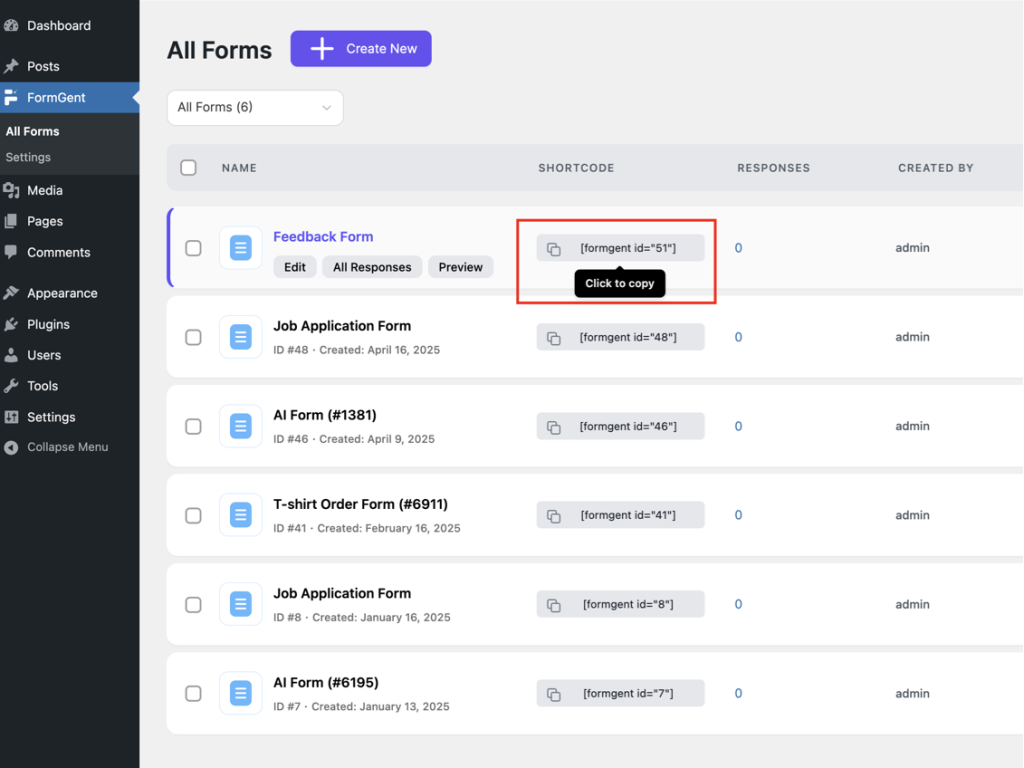Image resolution: width=1024 pixels, height=768 pixels.
Task: Click the Feedback Form document icon
Action: 240,248
